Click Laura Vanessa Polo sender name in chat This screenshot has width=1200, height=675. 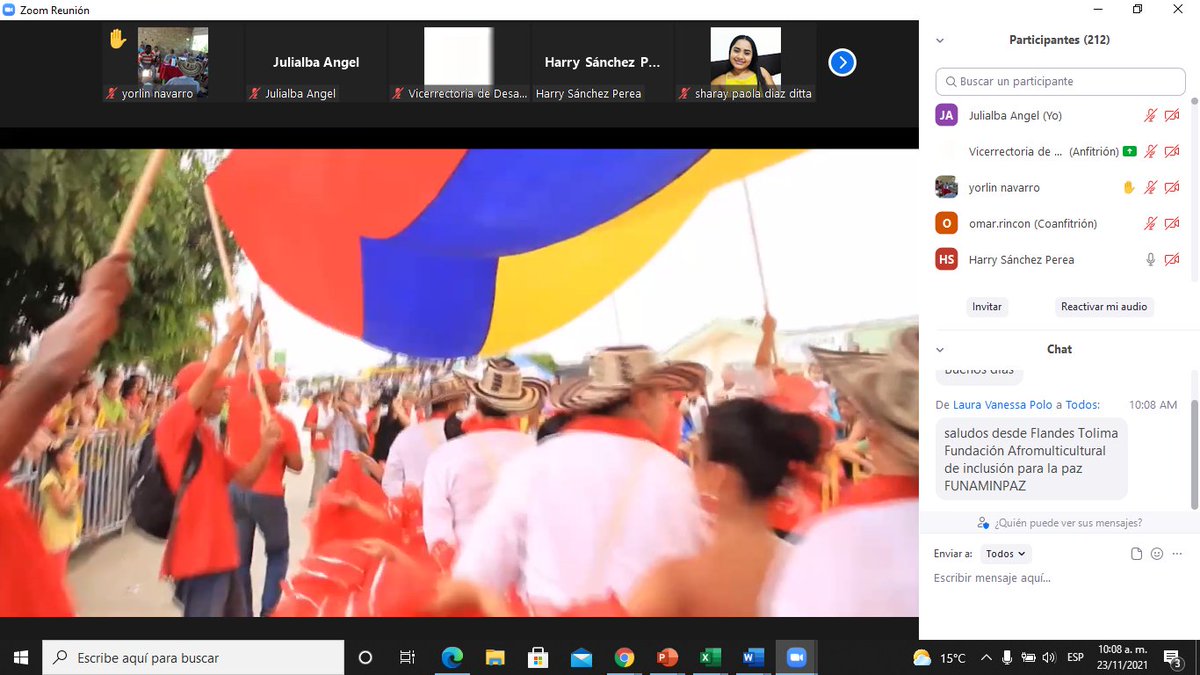pos(1001,405)
